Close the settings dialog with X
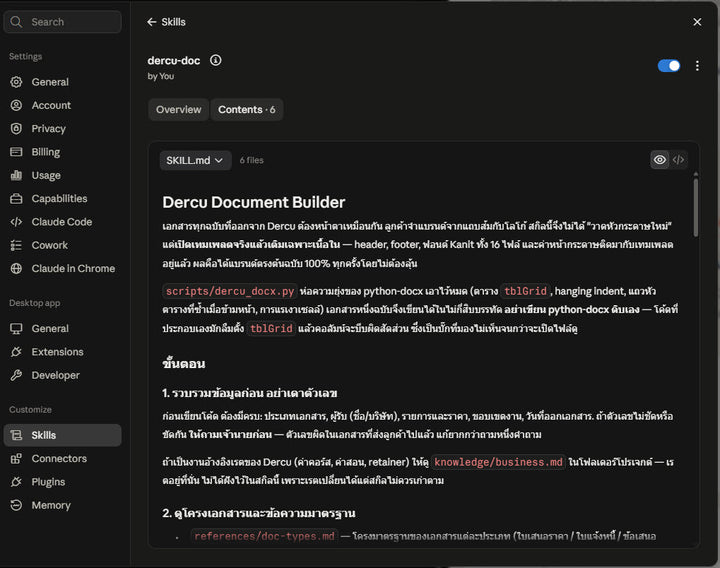This screenshot has width=720, height=568. (697, 22)
